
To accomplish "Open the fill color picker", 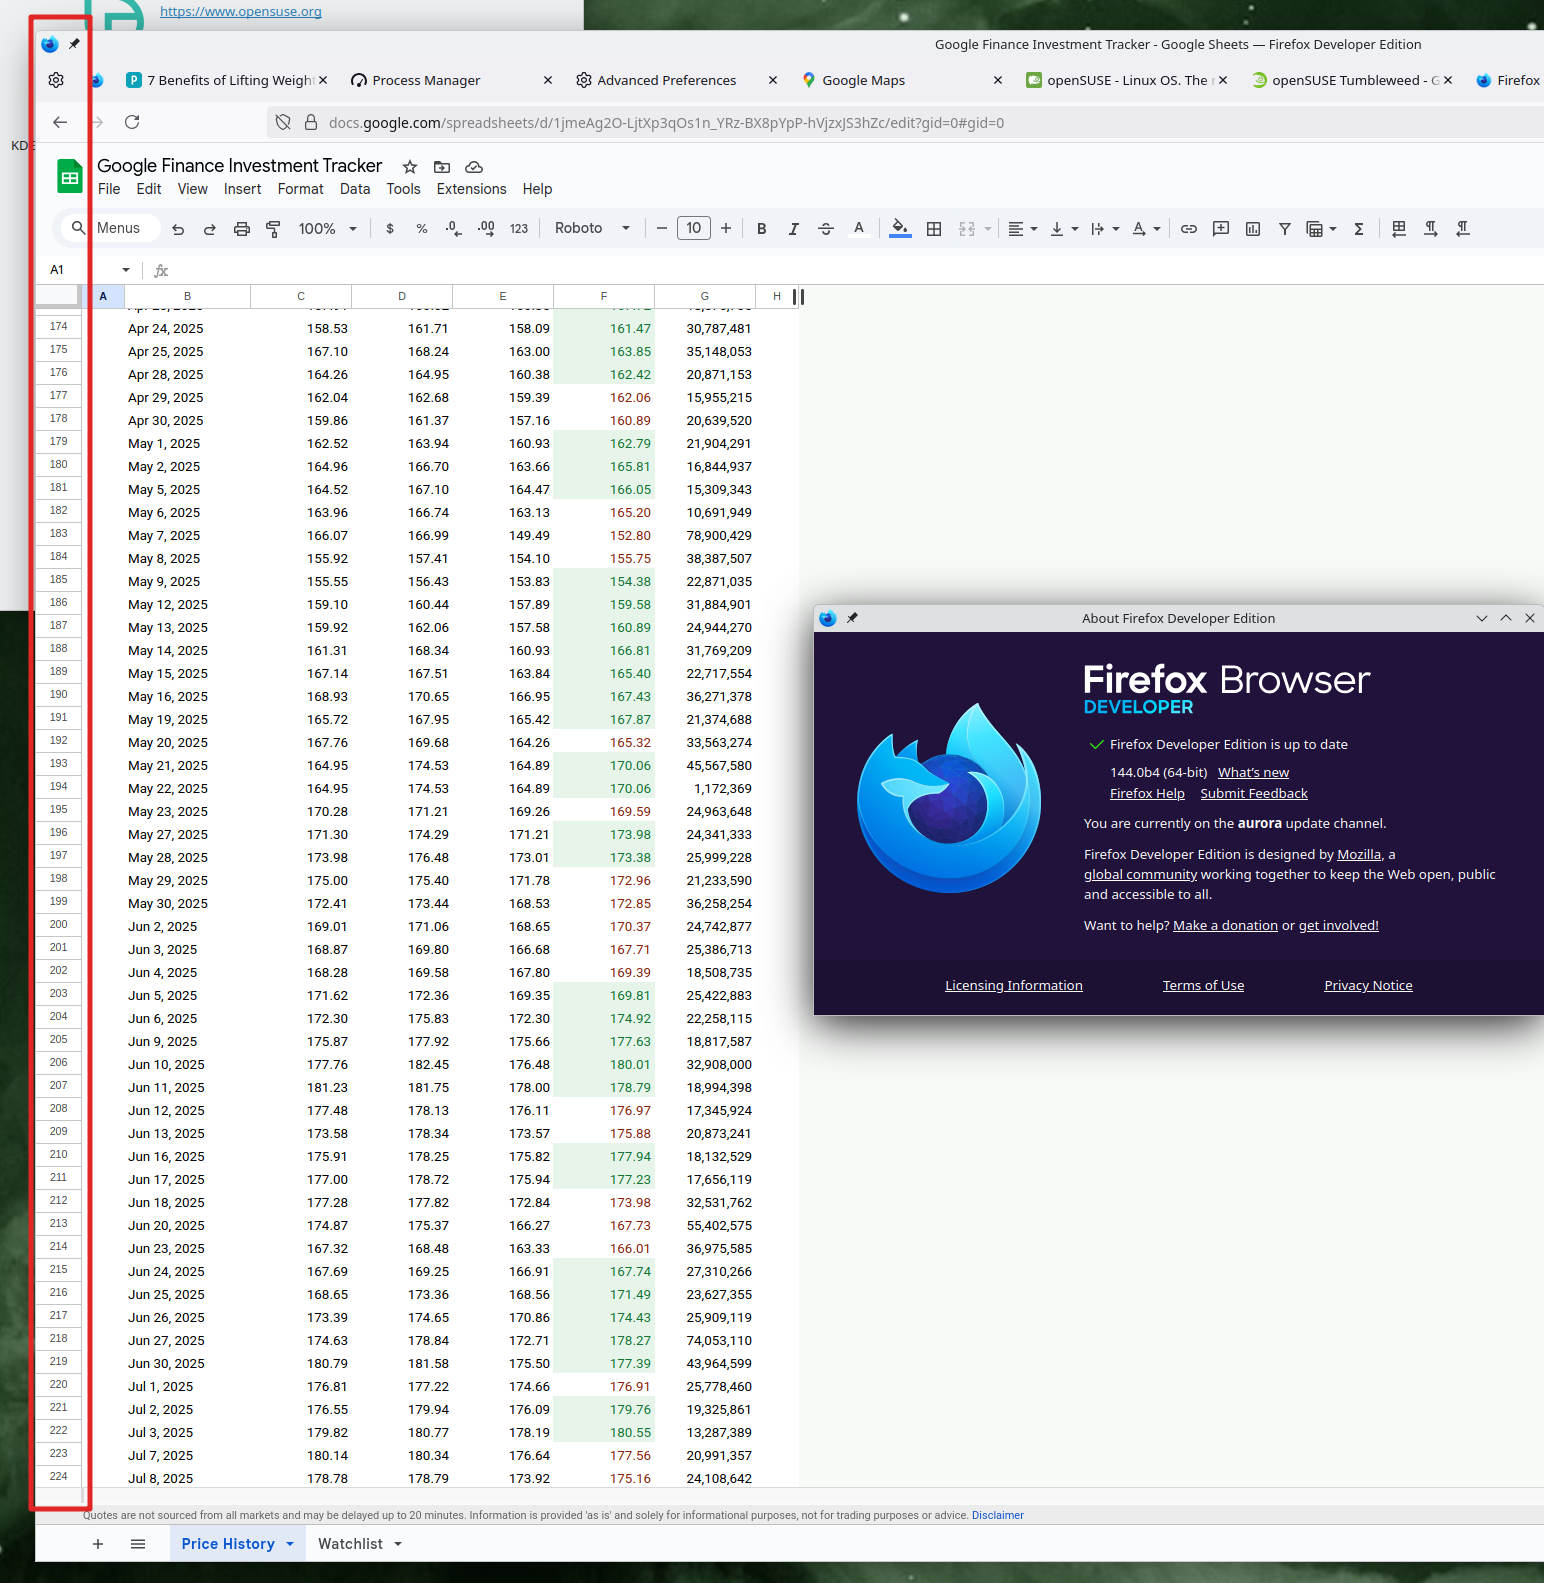I will [x=900, y=229].
